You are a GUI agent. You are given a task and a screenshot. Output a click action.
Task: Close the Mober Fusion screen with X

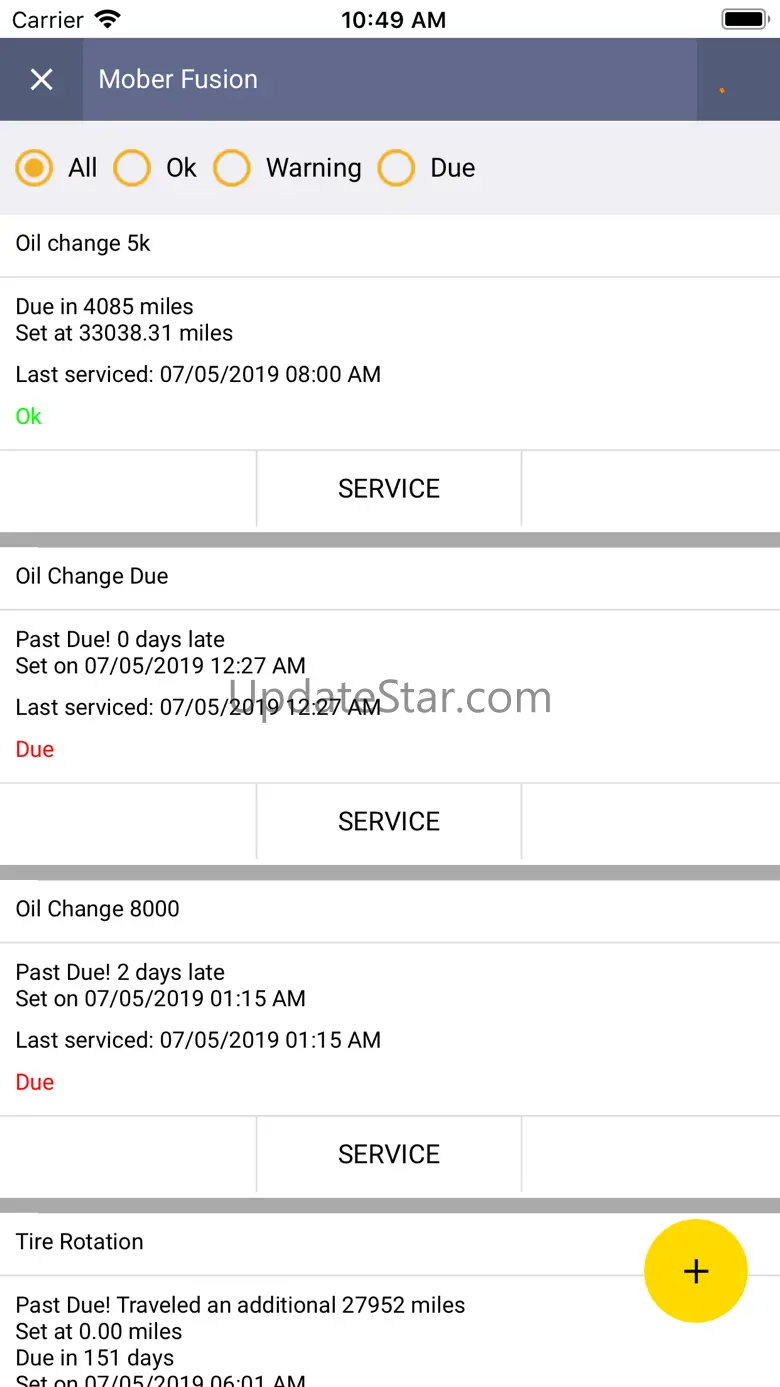click(41, 80)
